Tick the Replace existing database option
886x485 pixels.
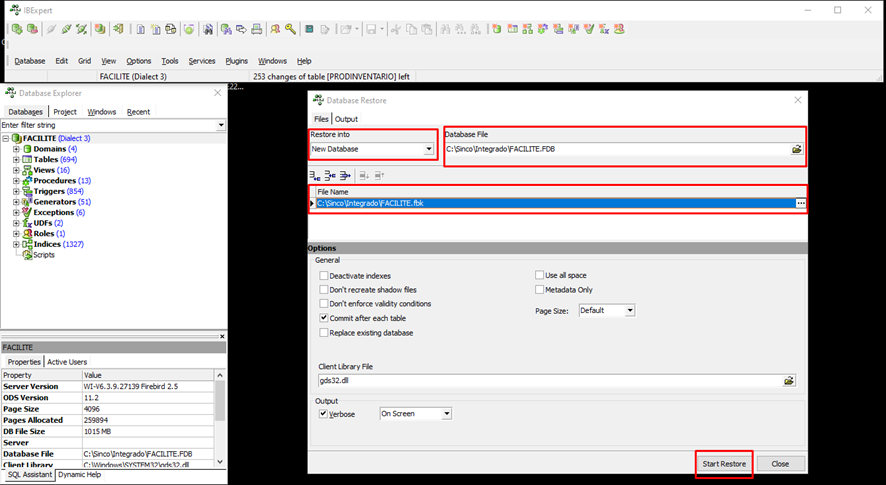pyautogui.click(x=324, y=332)
